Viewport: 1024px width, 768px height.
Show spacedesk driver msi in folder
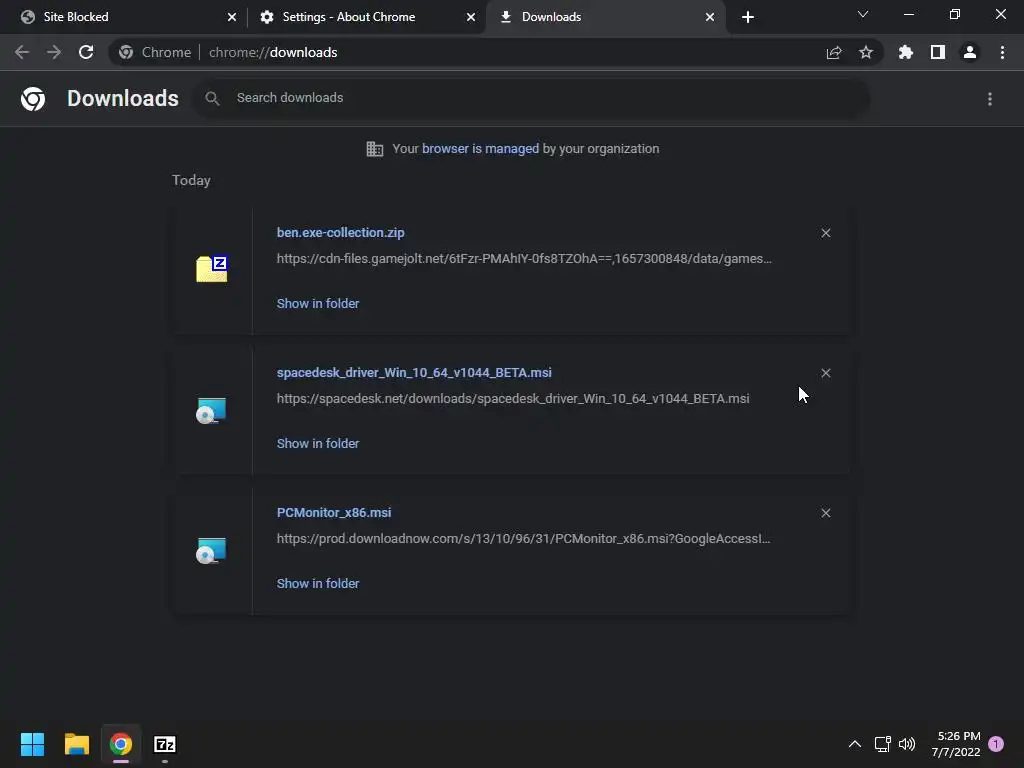coord(318,443)
